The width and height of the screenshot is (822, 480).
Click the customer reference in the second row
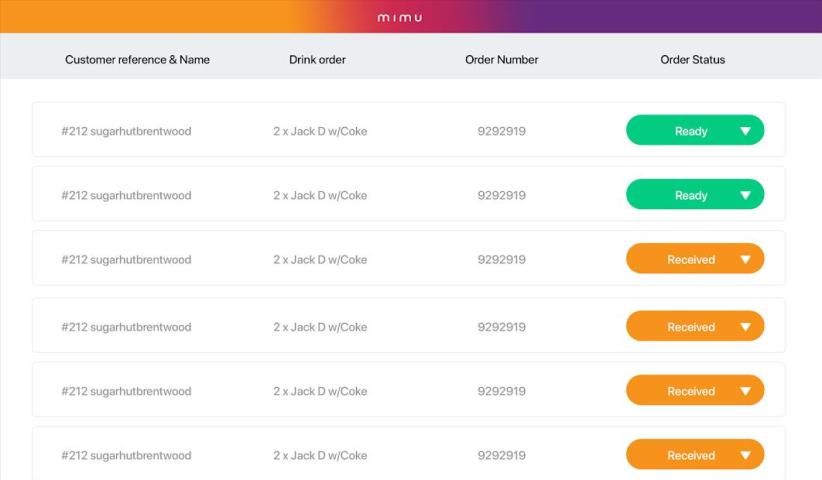pos(126,195)
